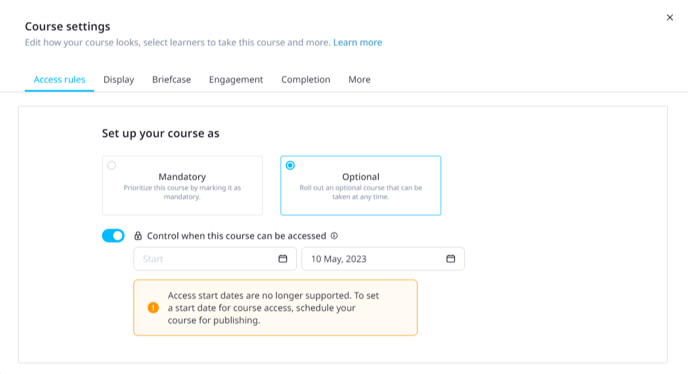The image size is (688, 374).
Task: Close the Course settings dialog
Action: point(670,18)
